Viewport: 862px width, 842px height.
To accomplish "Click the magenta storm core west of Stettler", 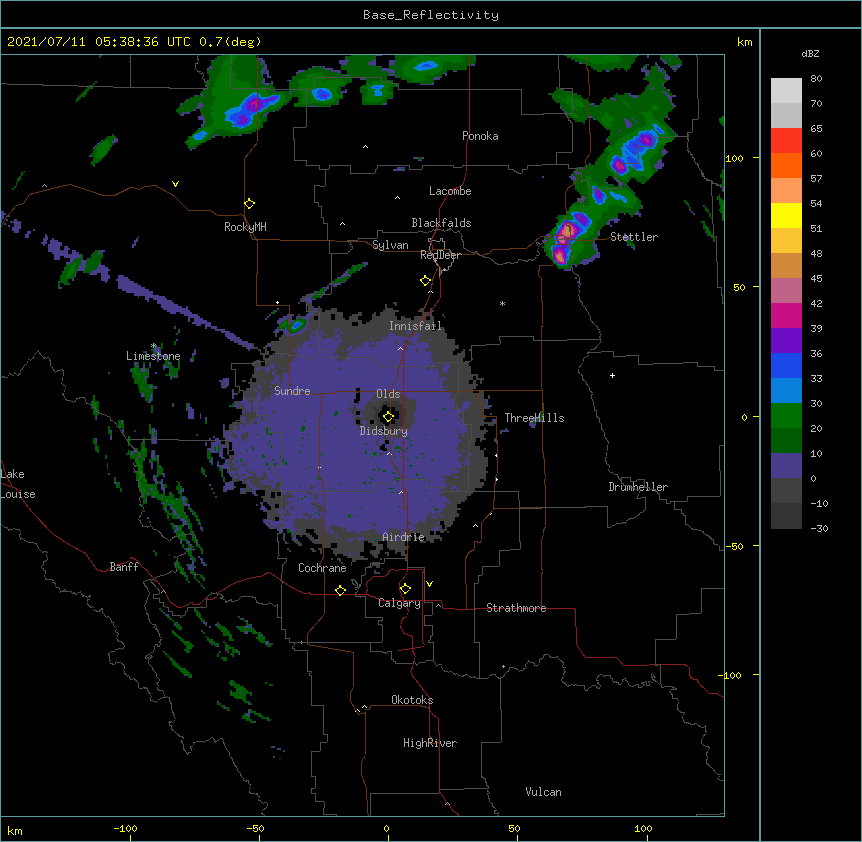I will (x=566, y=232).
